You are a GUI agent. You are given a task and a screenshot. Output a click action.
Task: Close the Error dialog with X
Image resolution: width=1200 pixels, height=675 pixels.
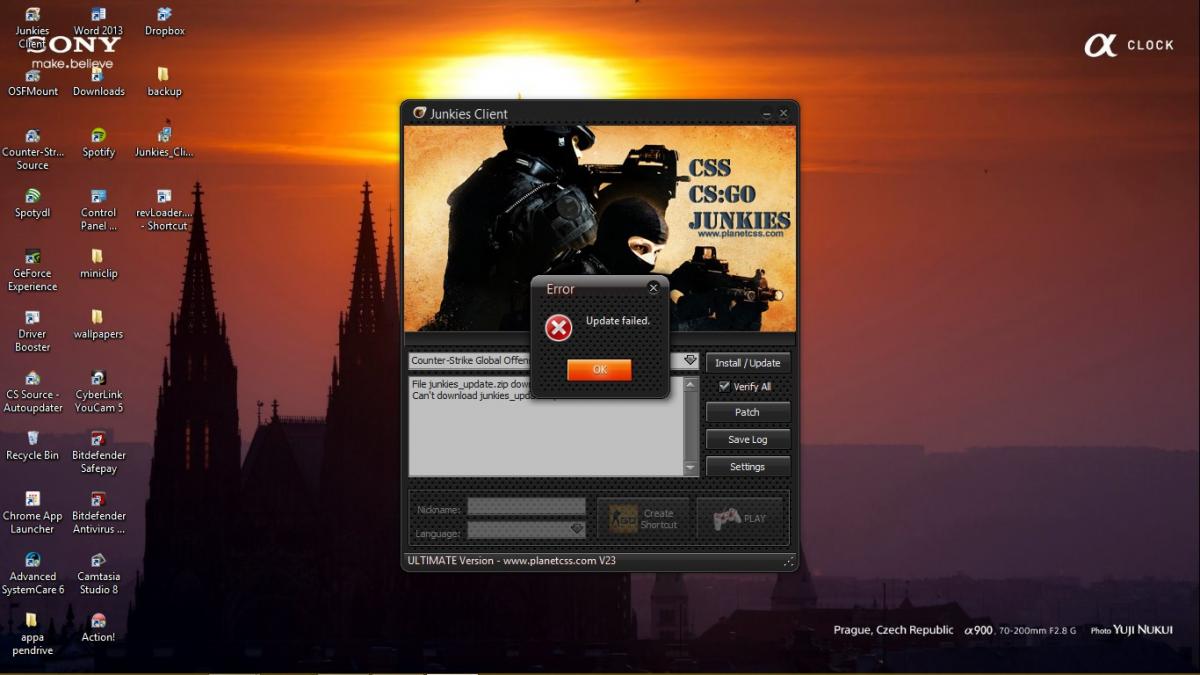click(654, 288)
